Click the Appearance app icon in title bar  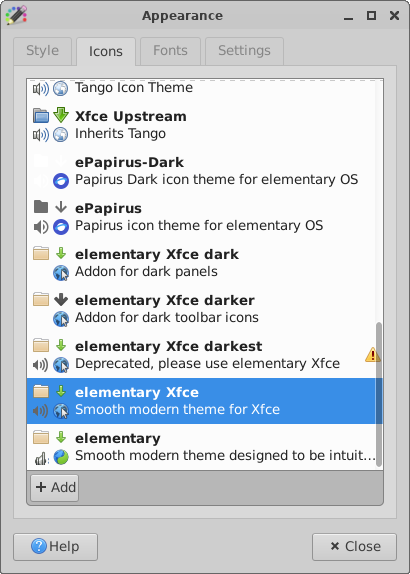[16, 15]
